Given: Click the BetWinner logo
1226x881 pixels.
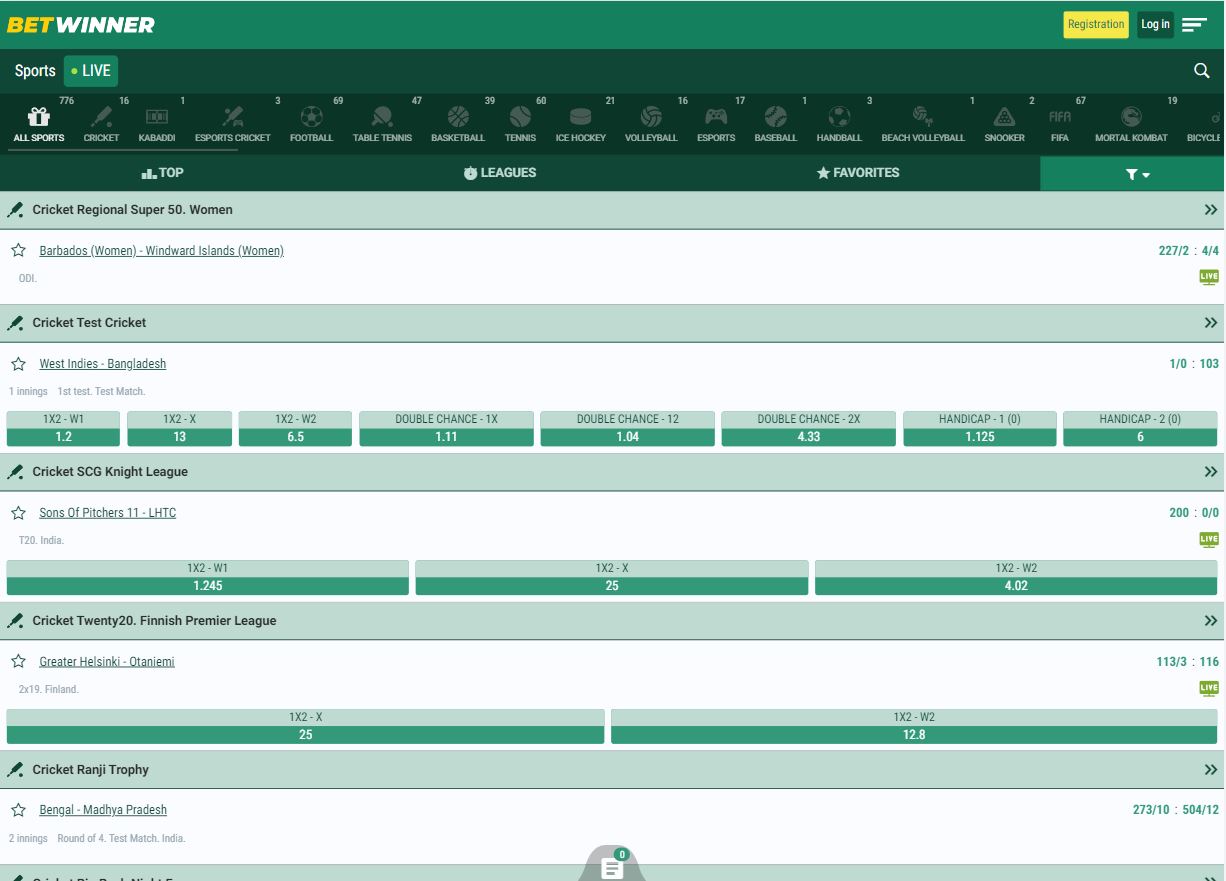Looking at the screenshot, I should (x=81, y=24).
